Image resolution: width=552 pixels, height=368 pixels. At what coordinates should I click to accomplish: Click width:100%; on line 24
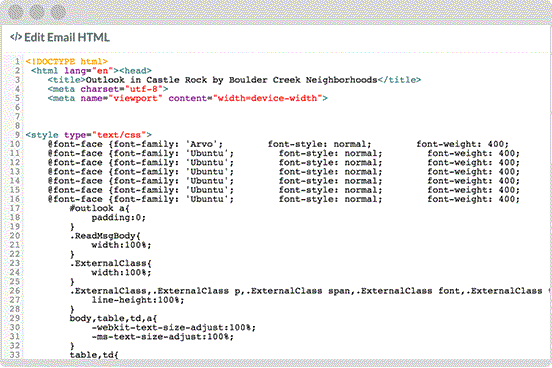click(121, 272)
